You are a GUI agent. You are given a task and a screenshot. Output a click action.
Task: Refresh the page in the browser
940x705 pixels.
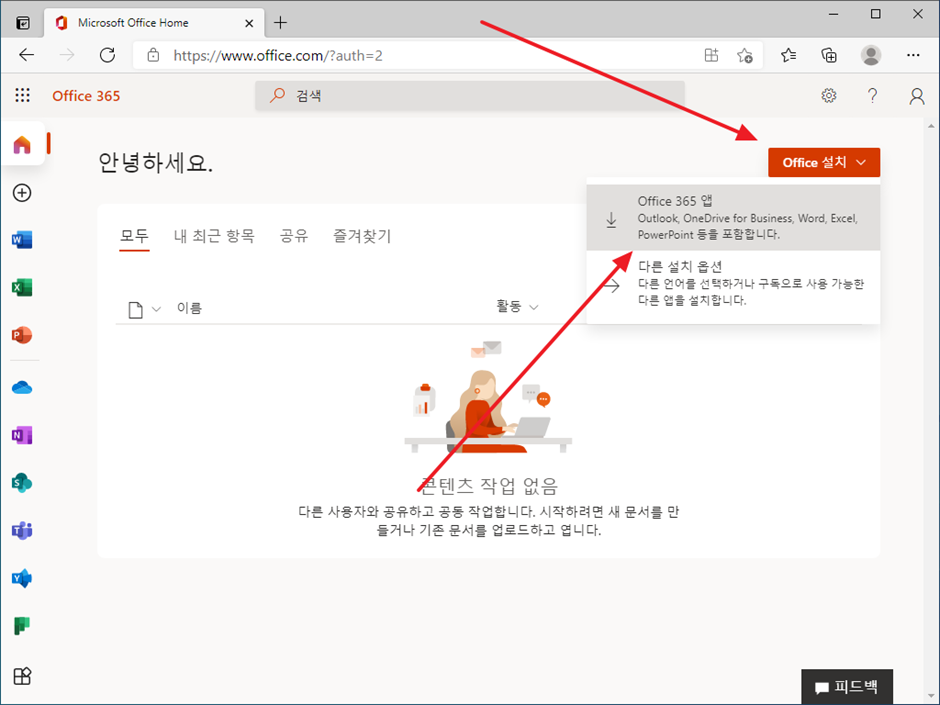click(107, 55)
